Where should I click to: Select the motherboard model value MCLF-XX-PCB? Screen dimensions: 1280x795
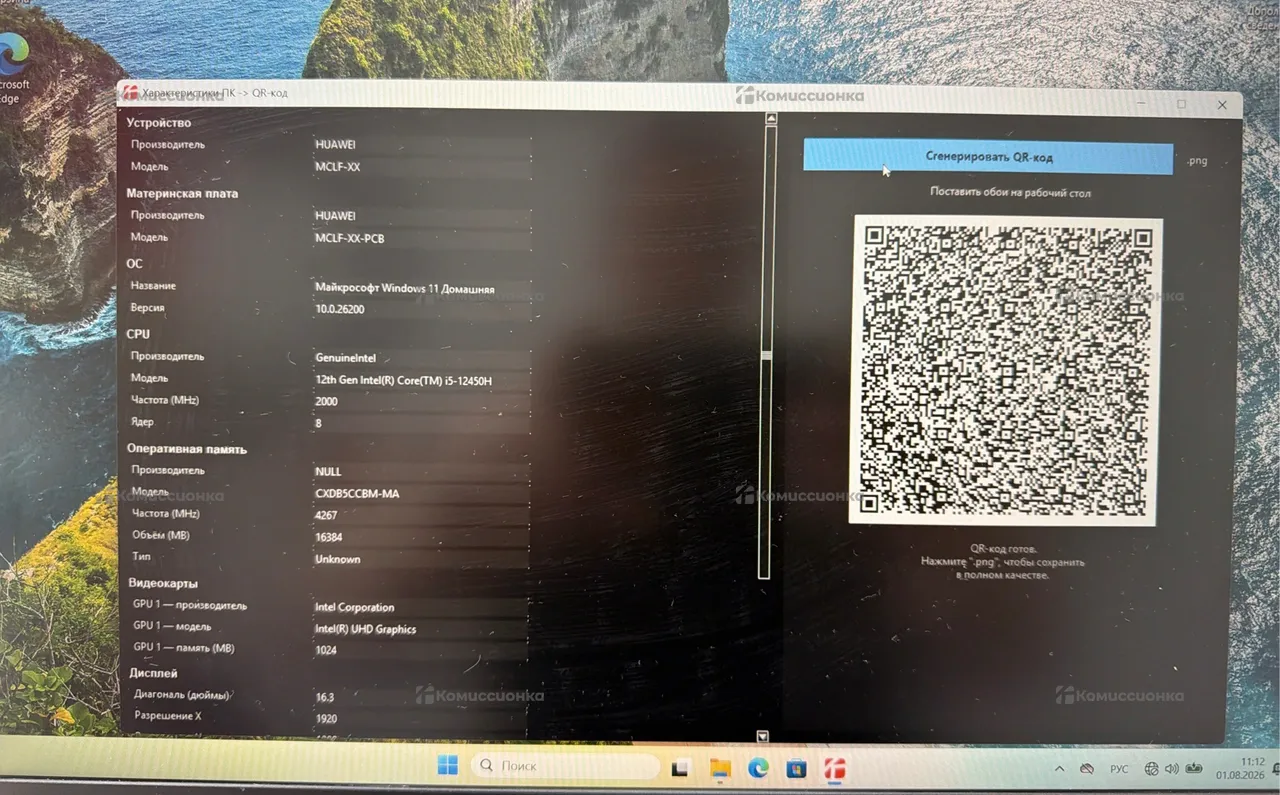click(349, 238)
